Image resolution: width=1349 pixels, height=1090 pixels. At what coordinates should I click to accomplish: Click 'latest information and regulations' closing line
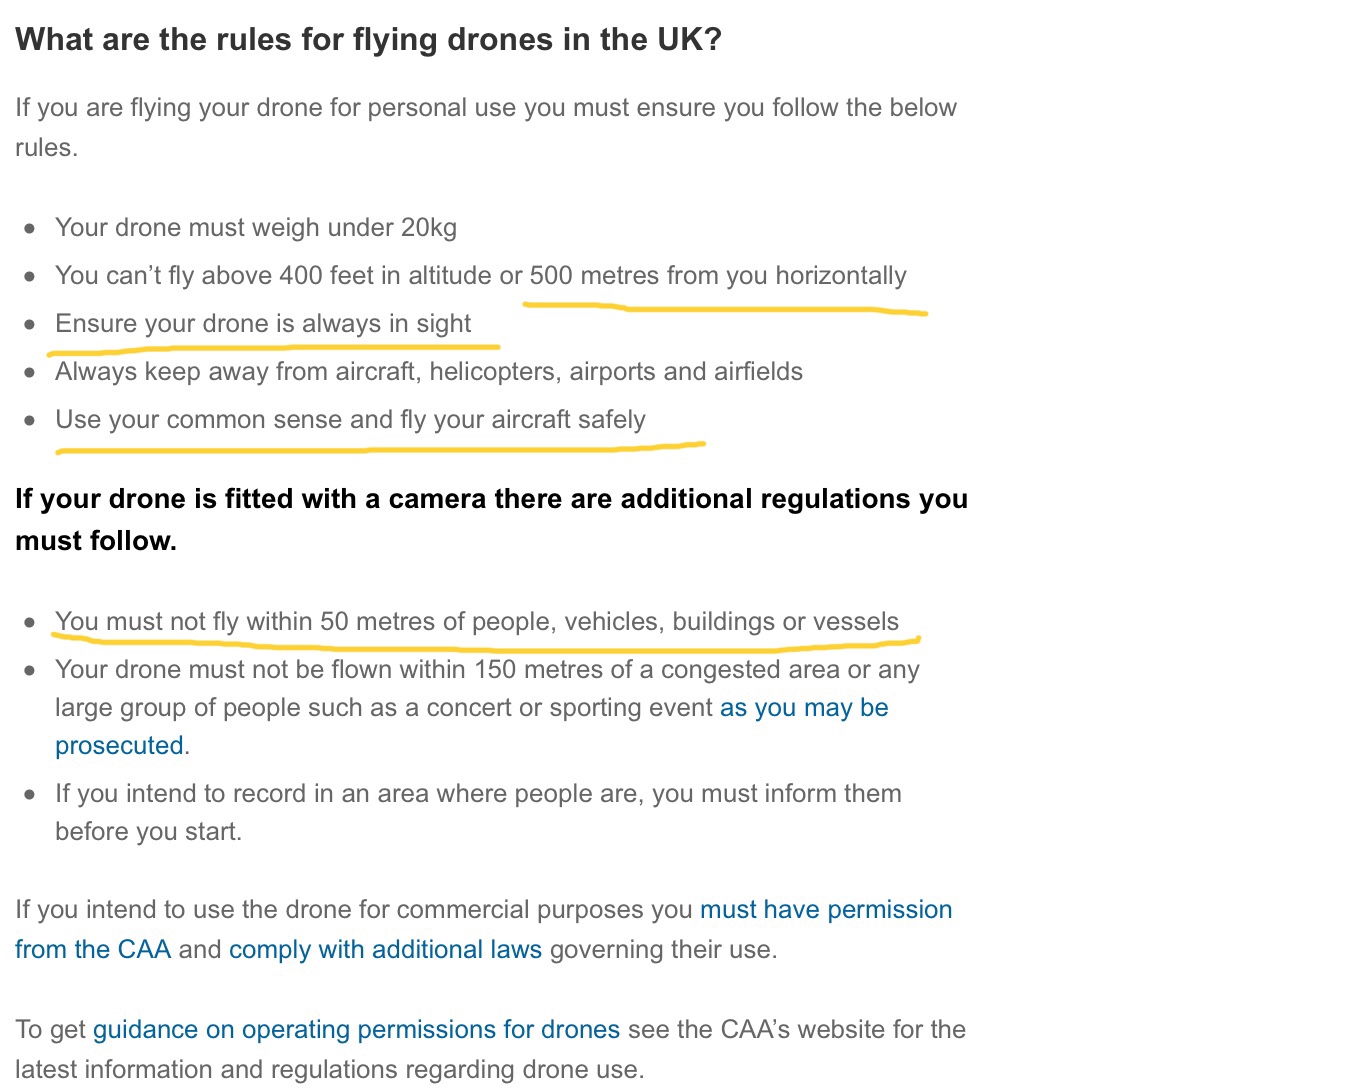point(329,1070)
